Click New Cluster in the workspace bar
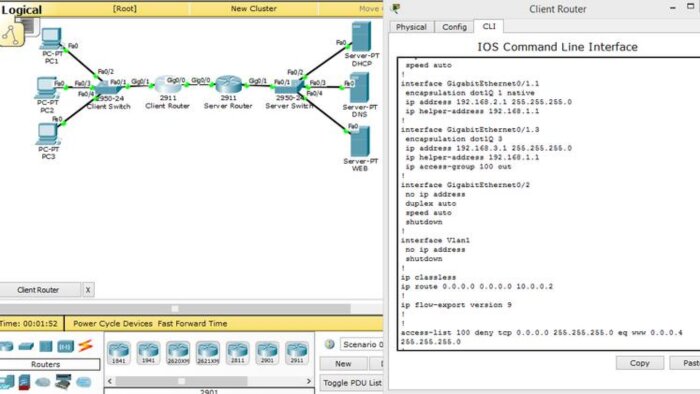700x394 pixels. click(253, 8)
